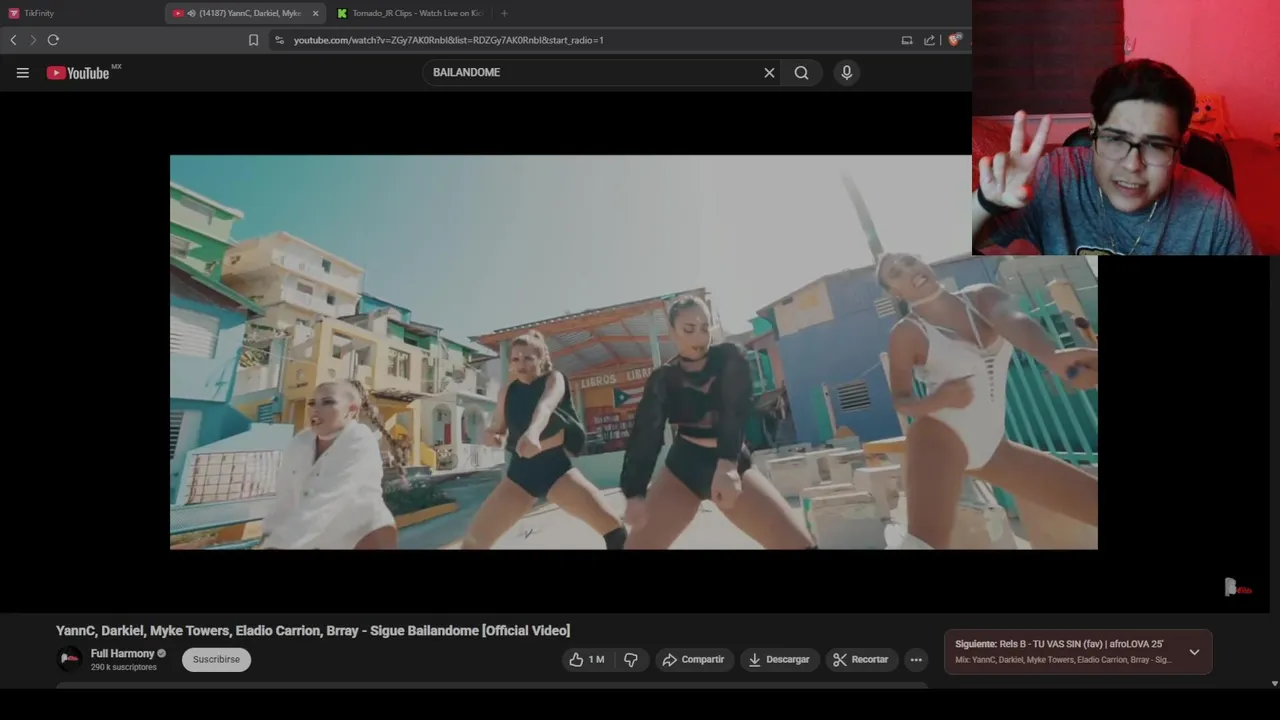1280x720 pixels.
Task: Open a new browser tab
Action: pyautogui.click(x=504, y=13)
